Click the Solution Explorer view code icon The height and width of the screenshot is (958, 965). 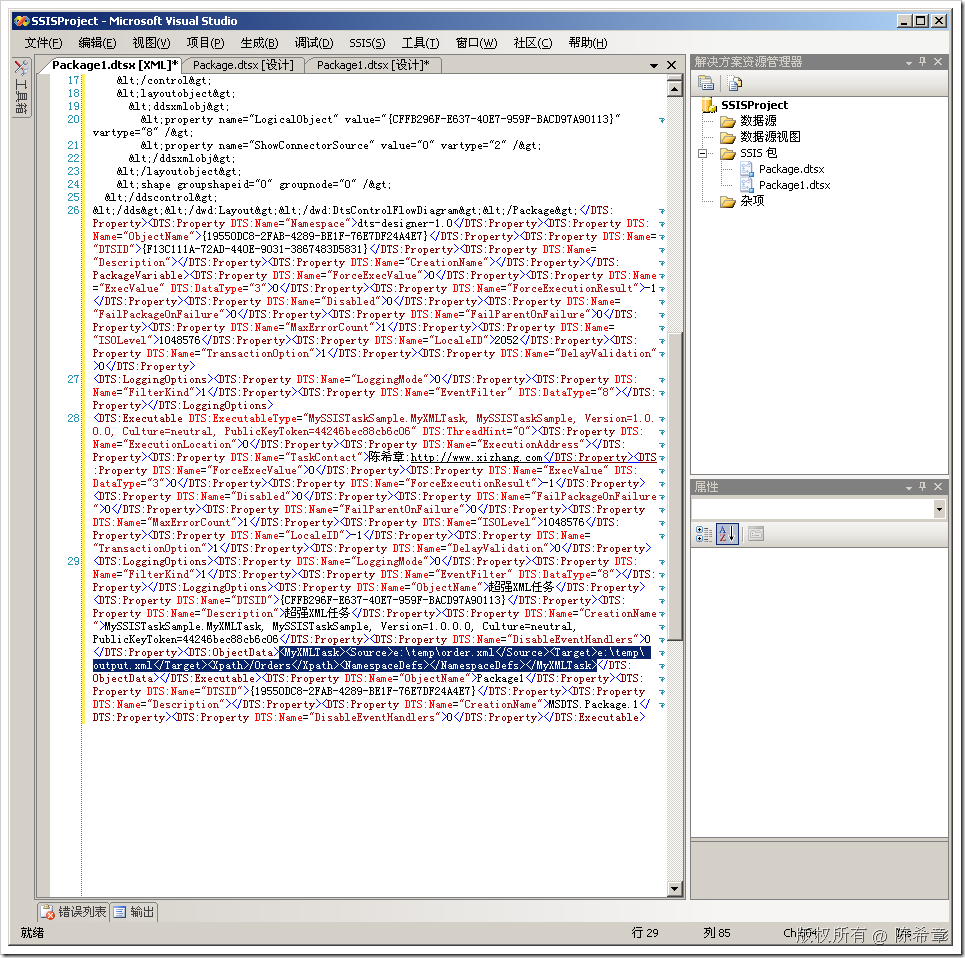[734, 82]
